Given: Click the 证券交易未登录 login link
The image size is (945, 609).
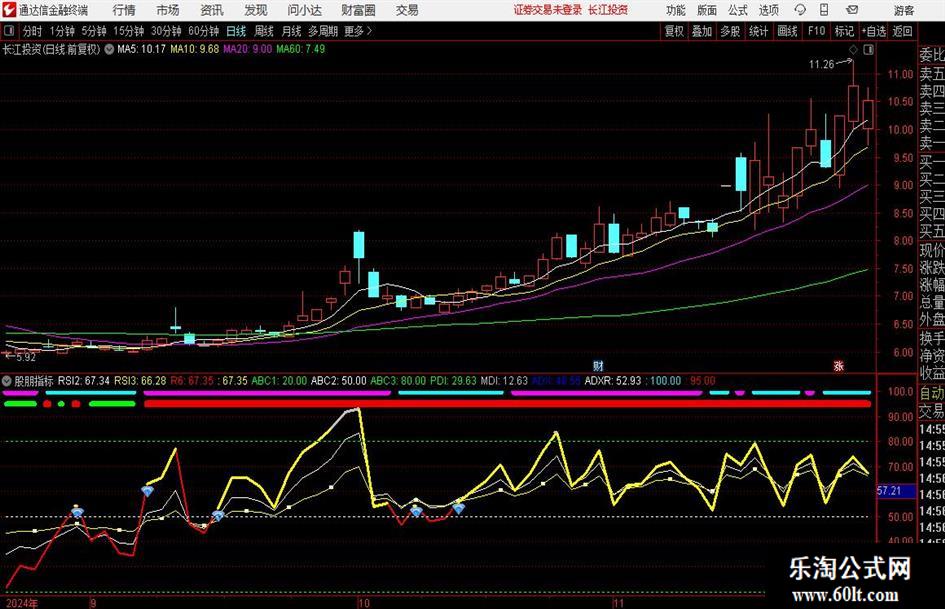Looking at the screenshot, I should (548, 10).
